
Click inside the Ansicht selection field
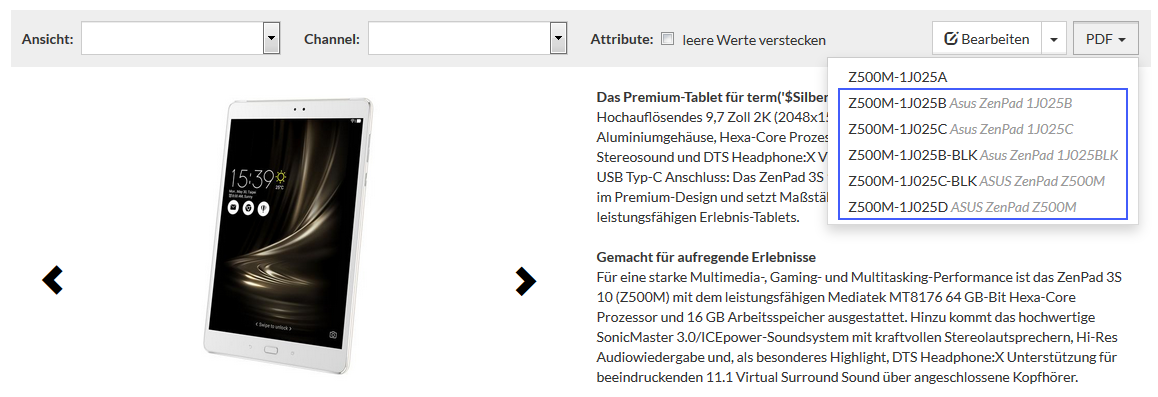172,38
